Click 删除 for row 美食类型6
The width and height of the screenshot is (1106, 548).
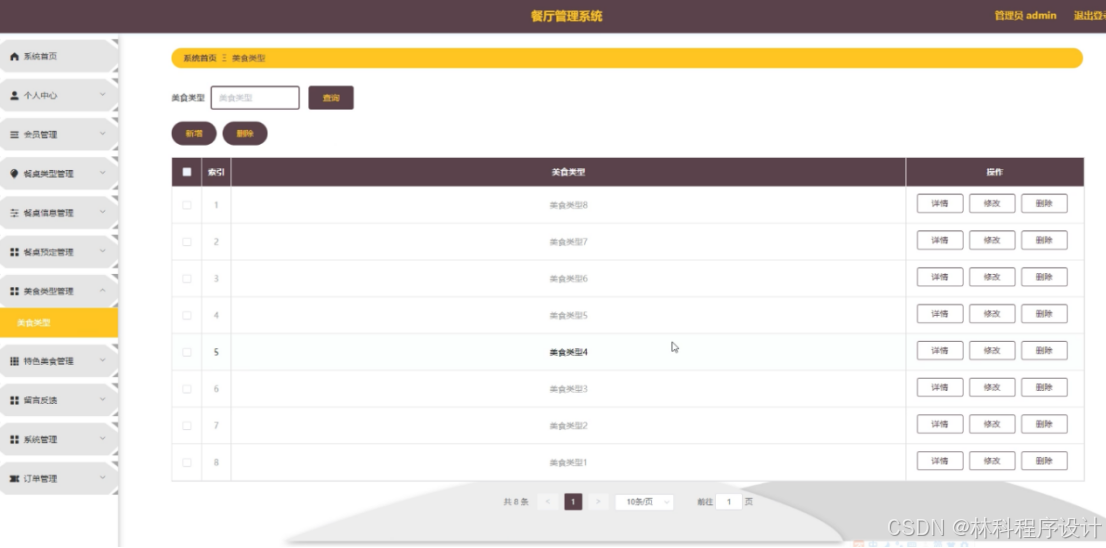[1044, 277]
